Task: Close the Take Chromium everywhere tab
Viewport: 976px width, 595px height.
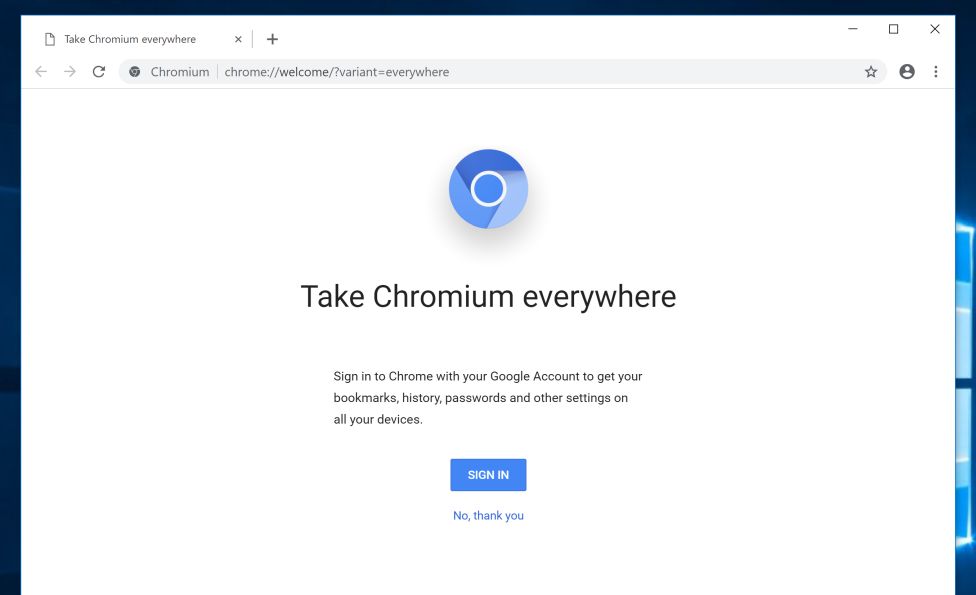Action: click(x=237, y=38)
